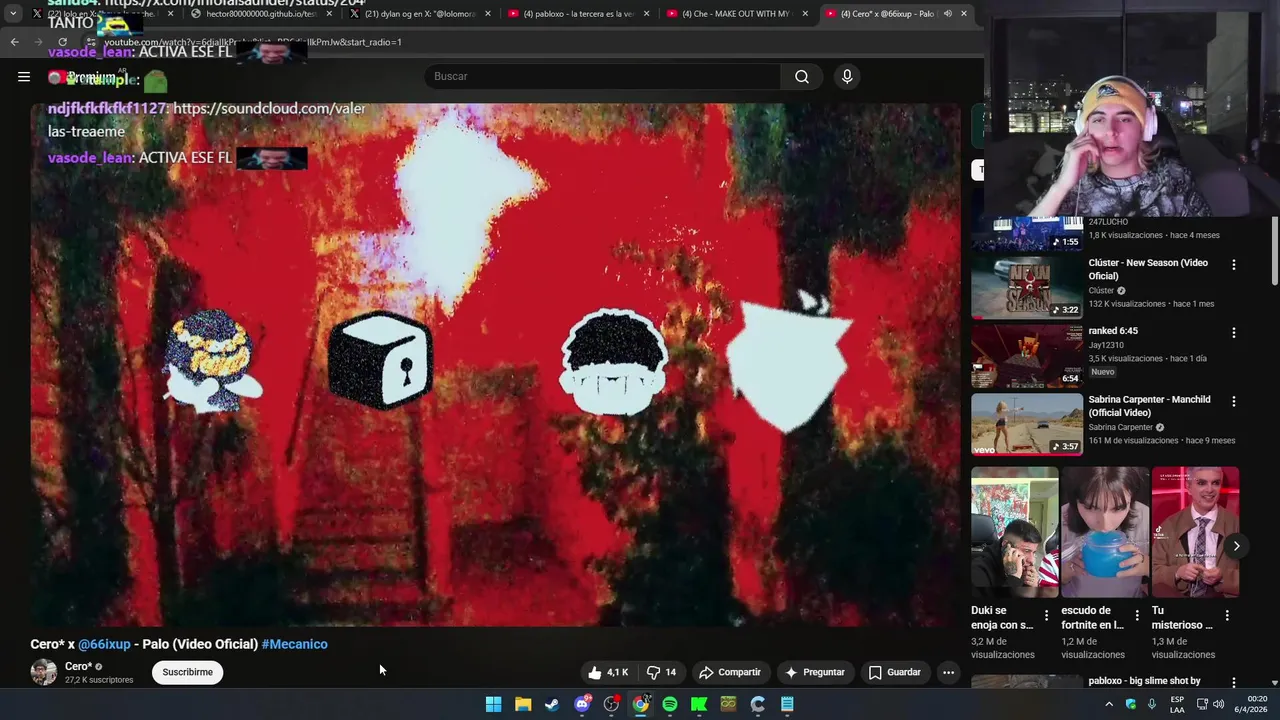
Task: Go back with browser back arrow
Action: [14, 42]
